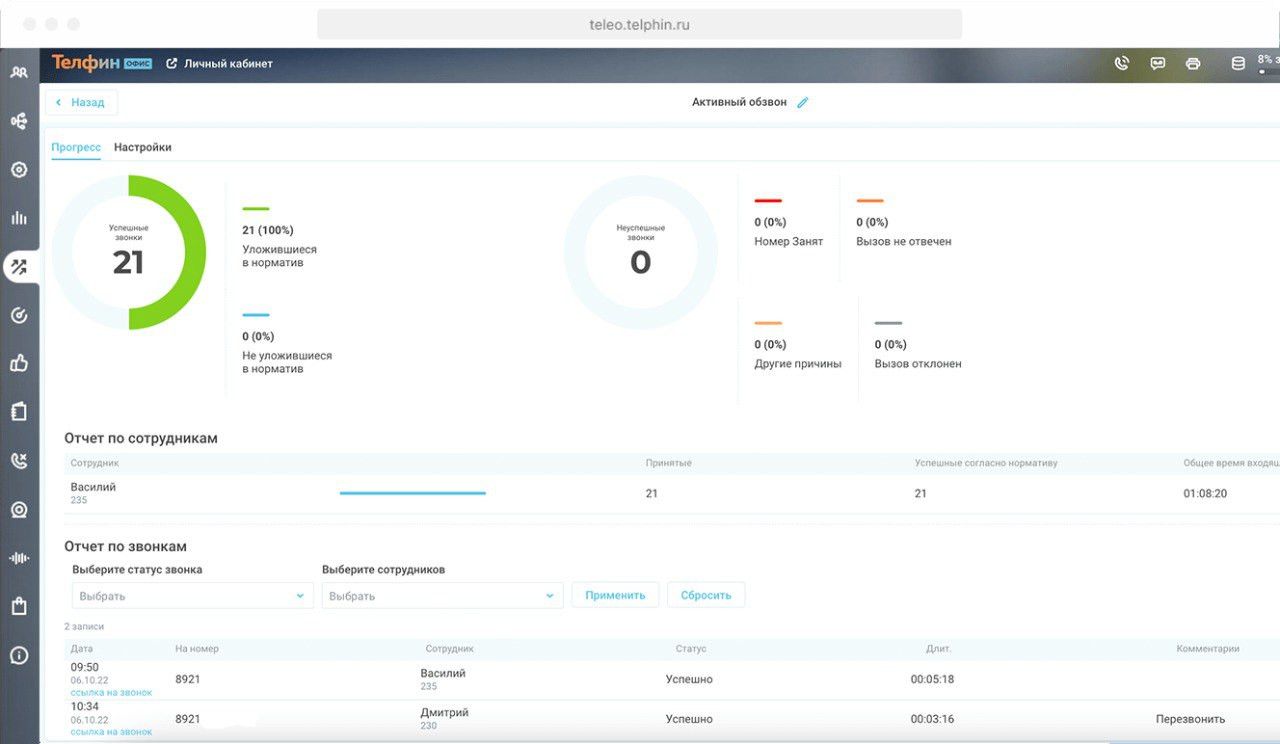Image resolution: width=1280 pixels, height=744 pixels.
Task: Open ссылка на звонок for the 09:50 call
Action: point(111,692)
